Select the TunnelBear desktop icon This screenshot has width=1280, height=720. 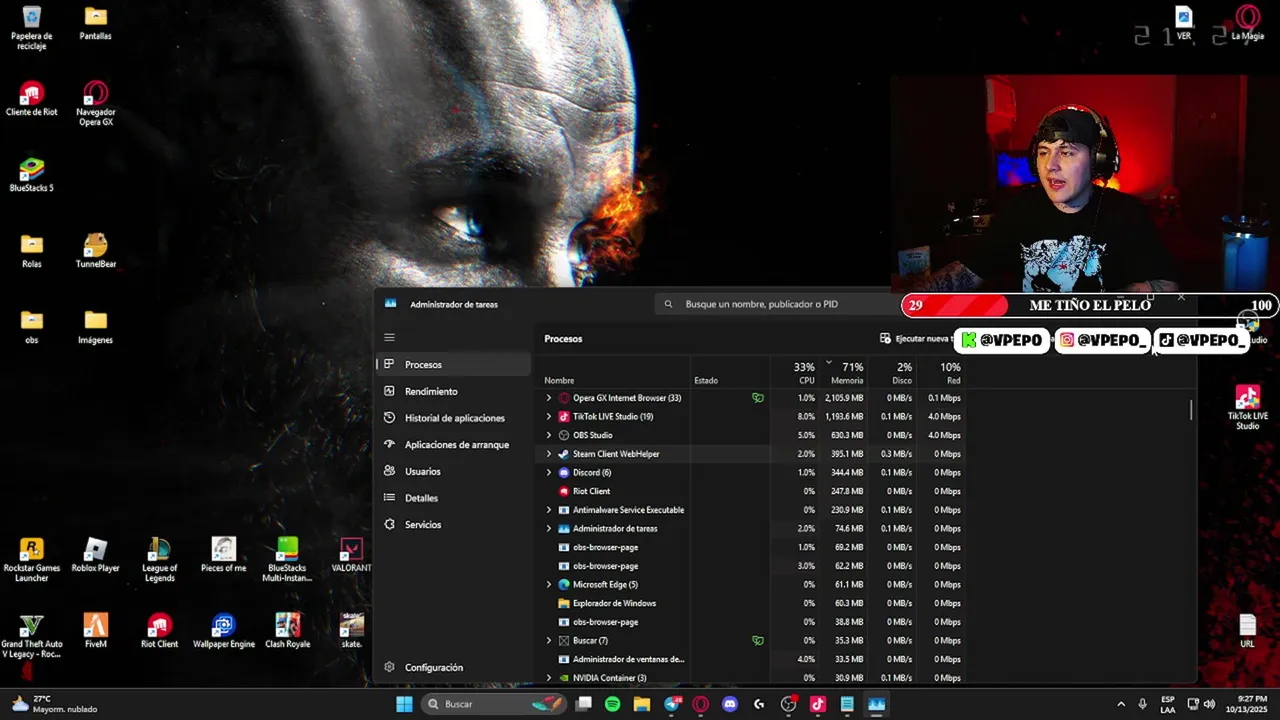(95, 251)
